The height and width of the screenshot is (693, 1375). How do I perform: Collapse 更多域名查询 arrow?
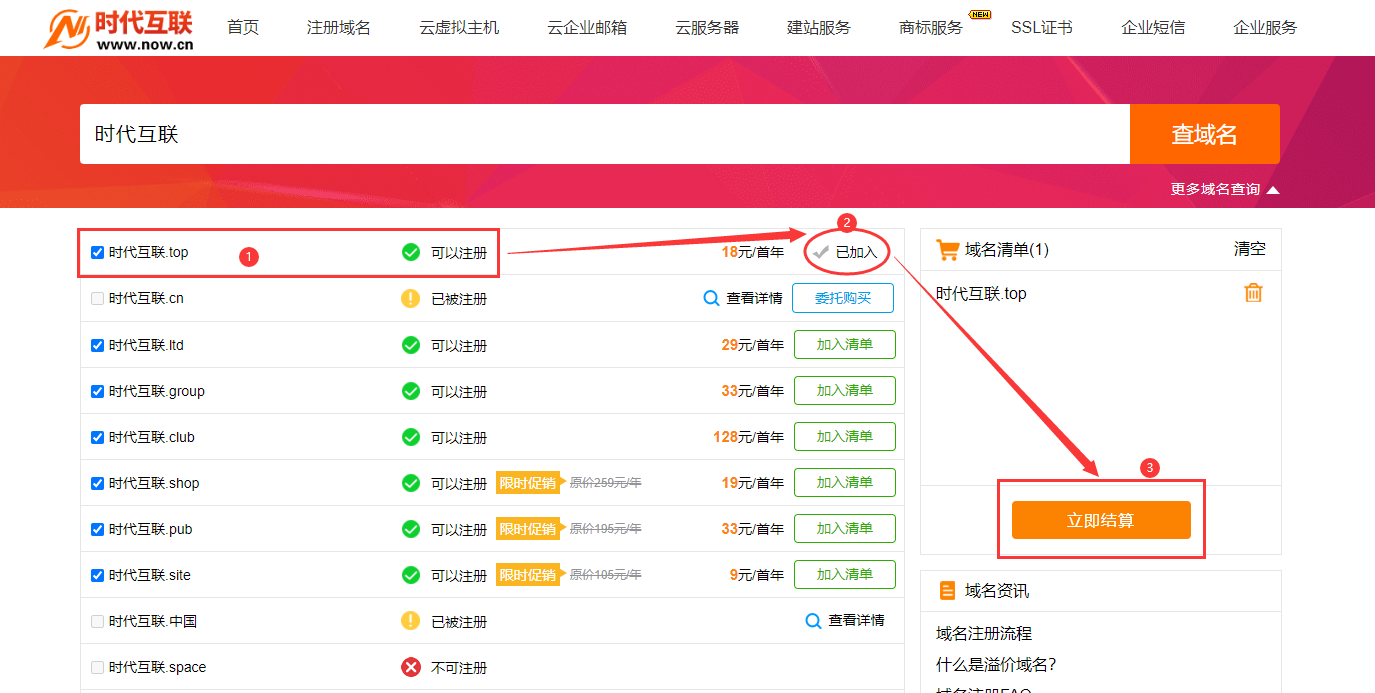(x=1272, y=190)
